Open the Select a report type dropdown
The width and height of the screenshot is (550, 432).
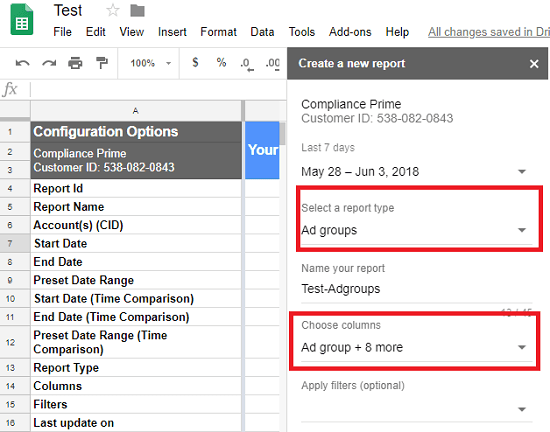tap(417, 230)
